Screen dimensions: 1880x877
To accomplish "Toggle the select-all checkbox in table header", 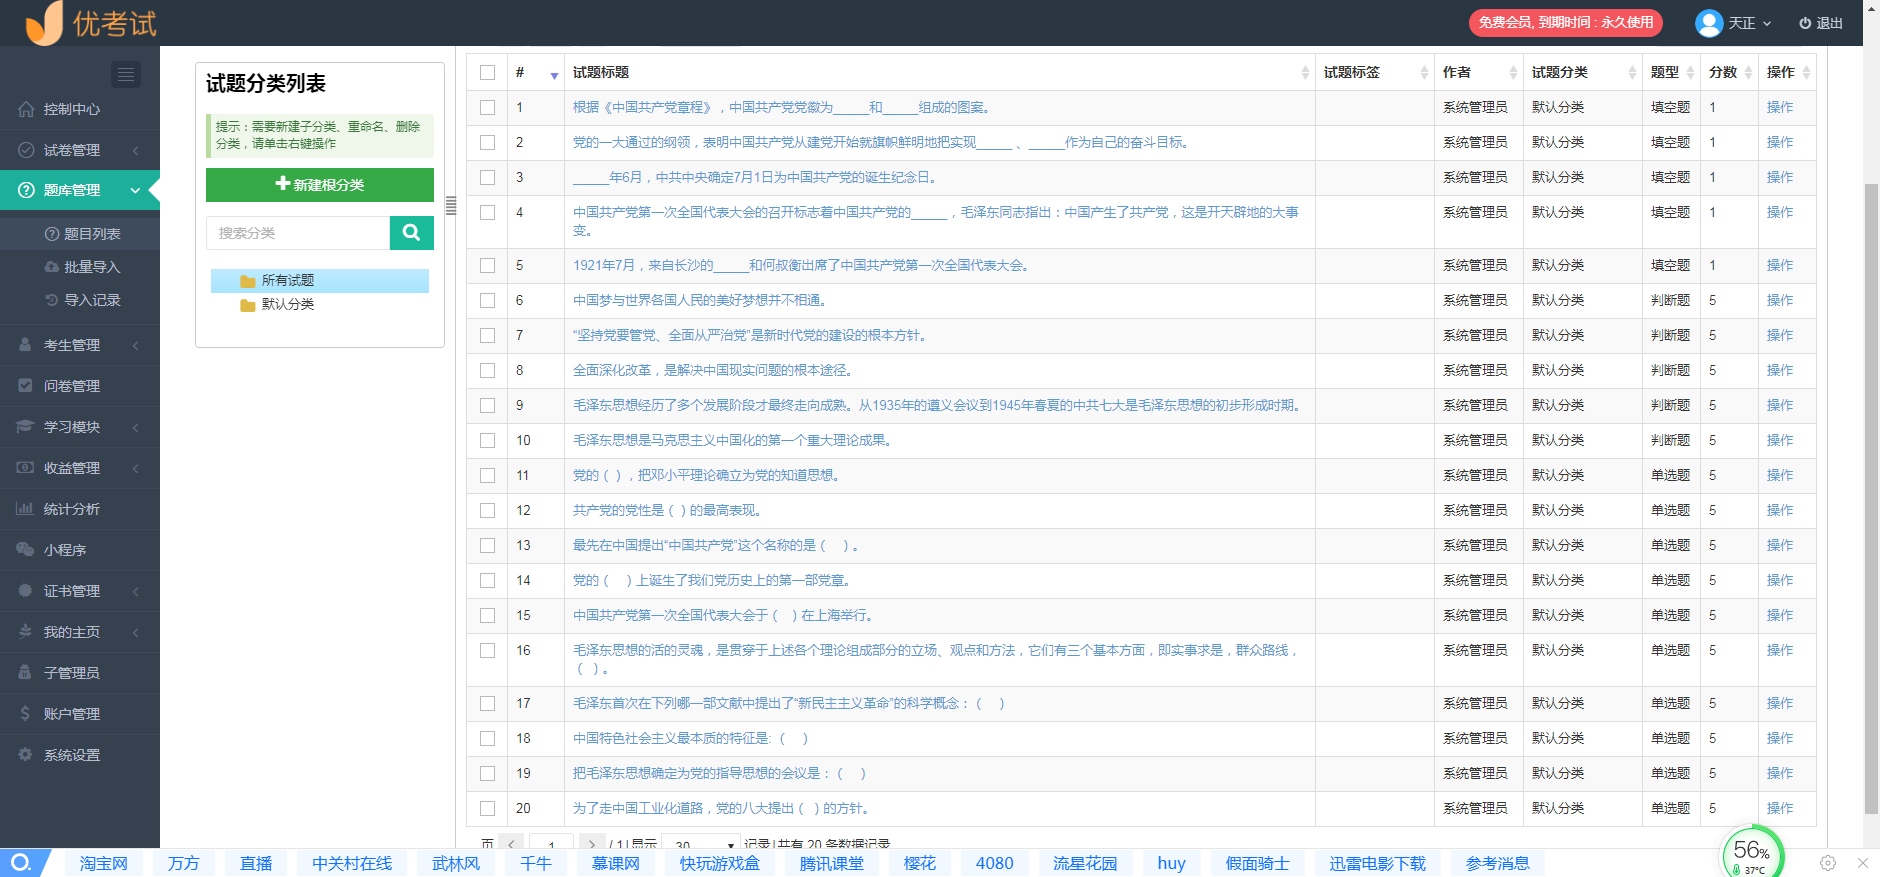I will (x=487, y=72).
